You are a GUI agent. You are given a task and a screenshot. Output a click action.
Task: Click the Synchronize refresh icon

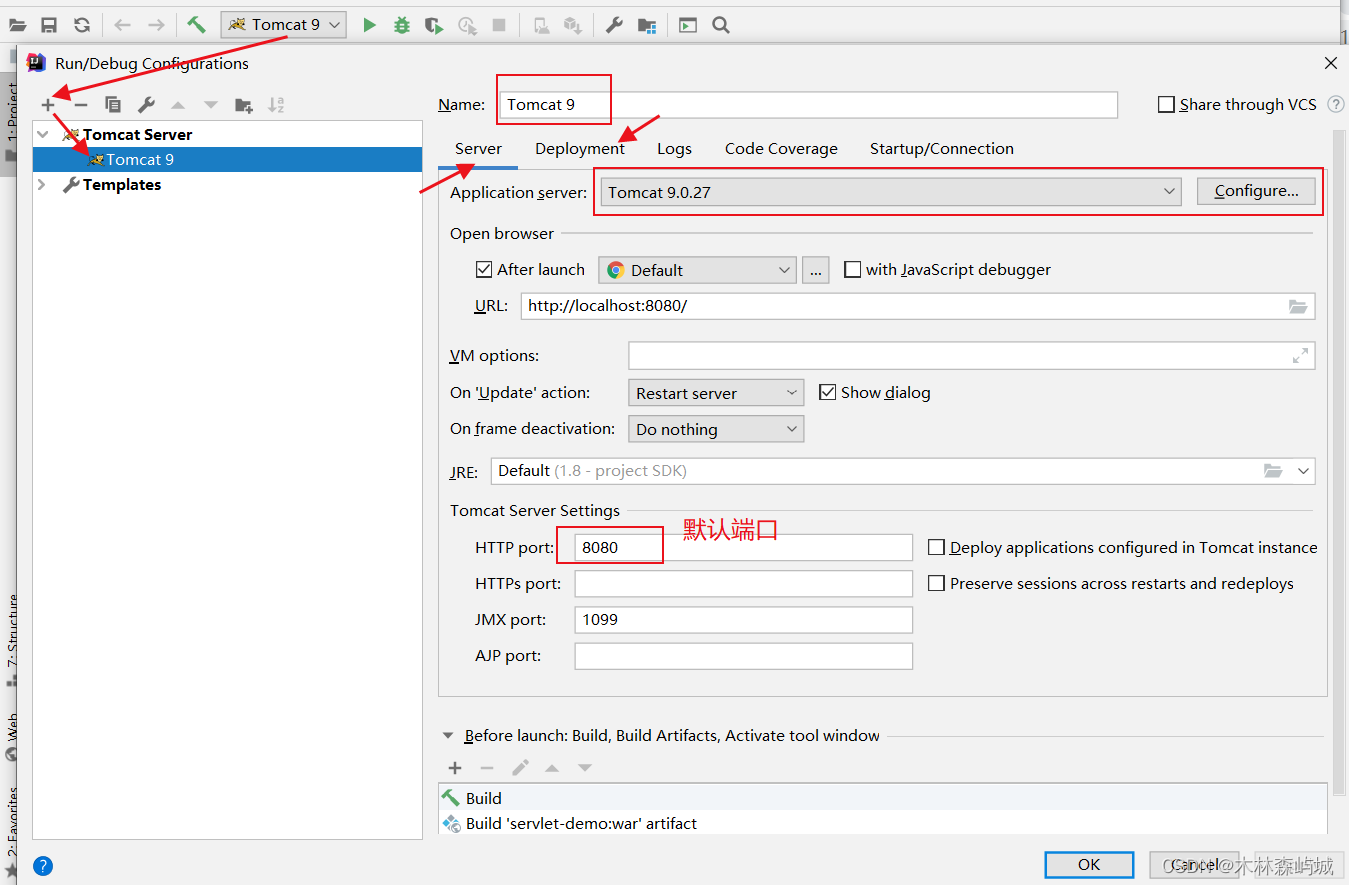click(x=82, y=25)
